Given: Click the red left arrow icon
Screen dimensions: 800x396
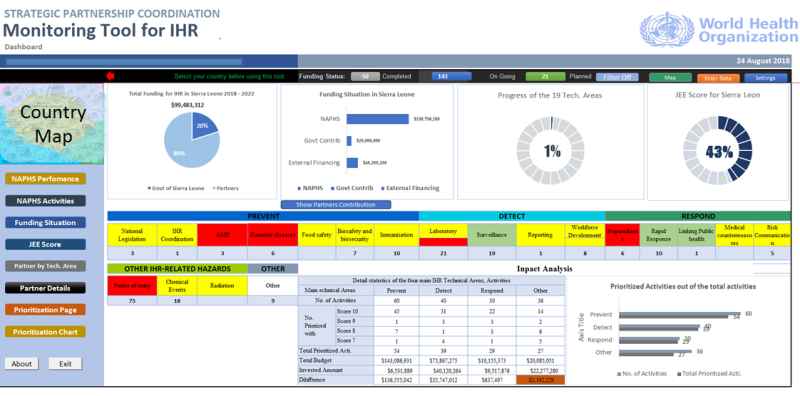Looking at the screenshot, I should tap(110, 77).
